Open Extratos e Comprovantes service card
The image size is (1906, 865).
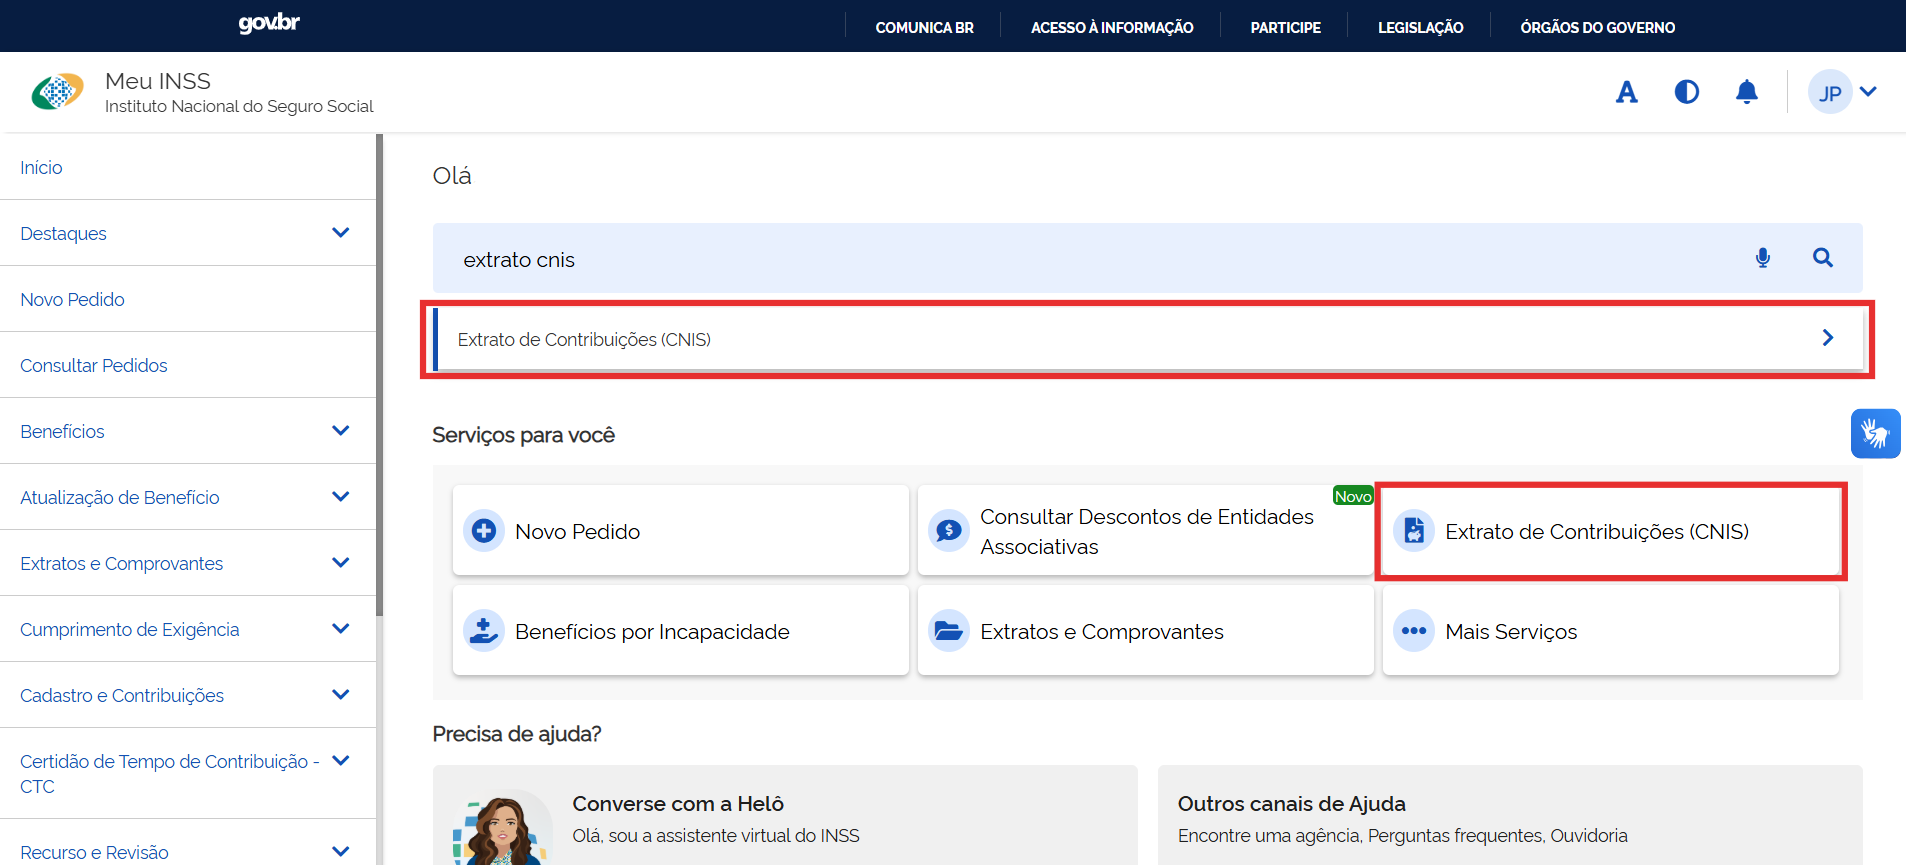(1145, 631)
